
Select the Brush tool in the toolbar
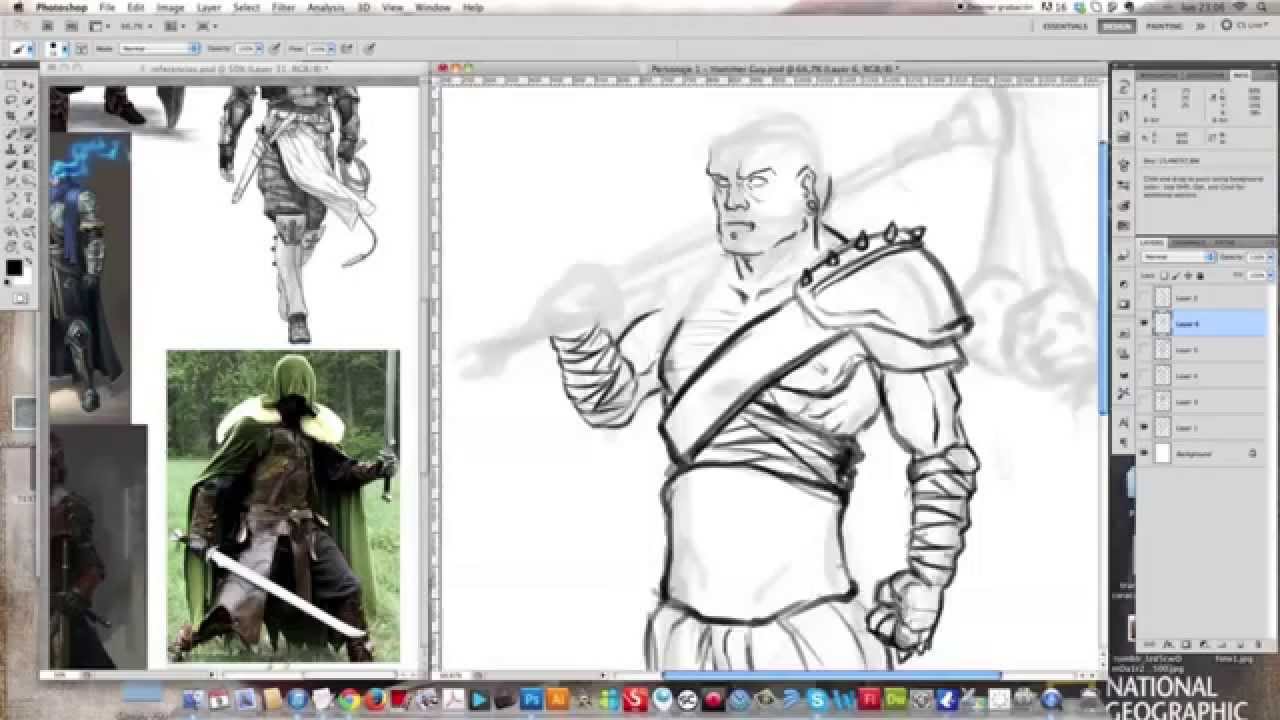[25, 133]
